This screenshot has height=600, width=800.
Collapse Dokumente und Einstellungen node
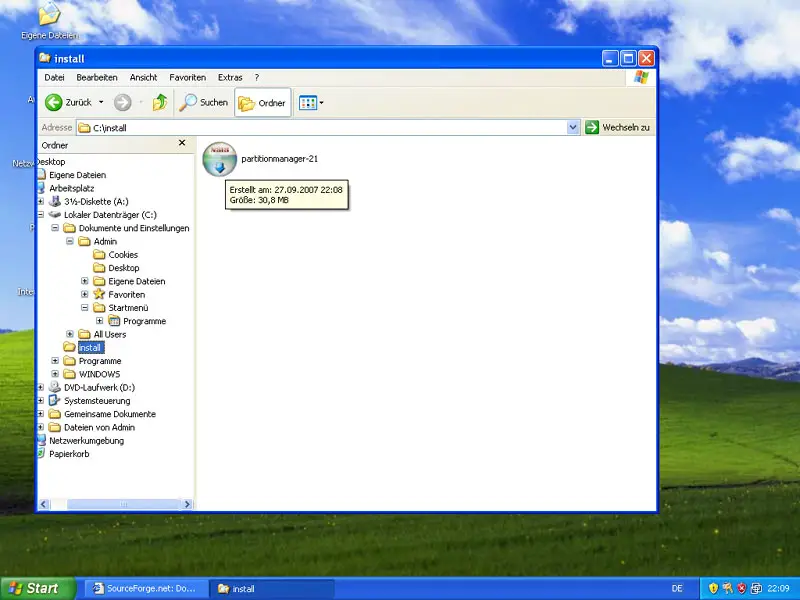click(55, 228)
